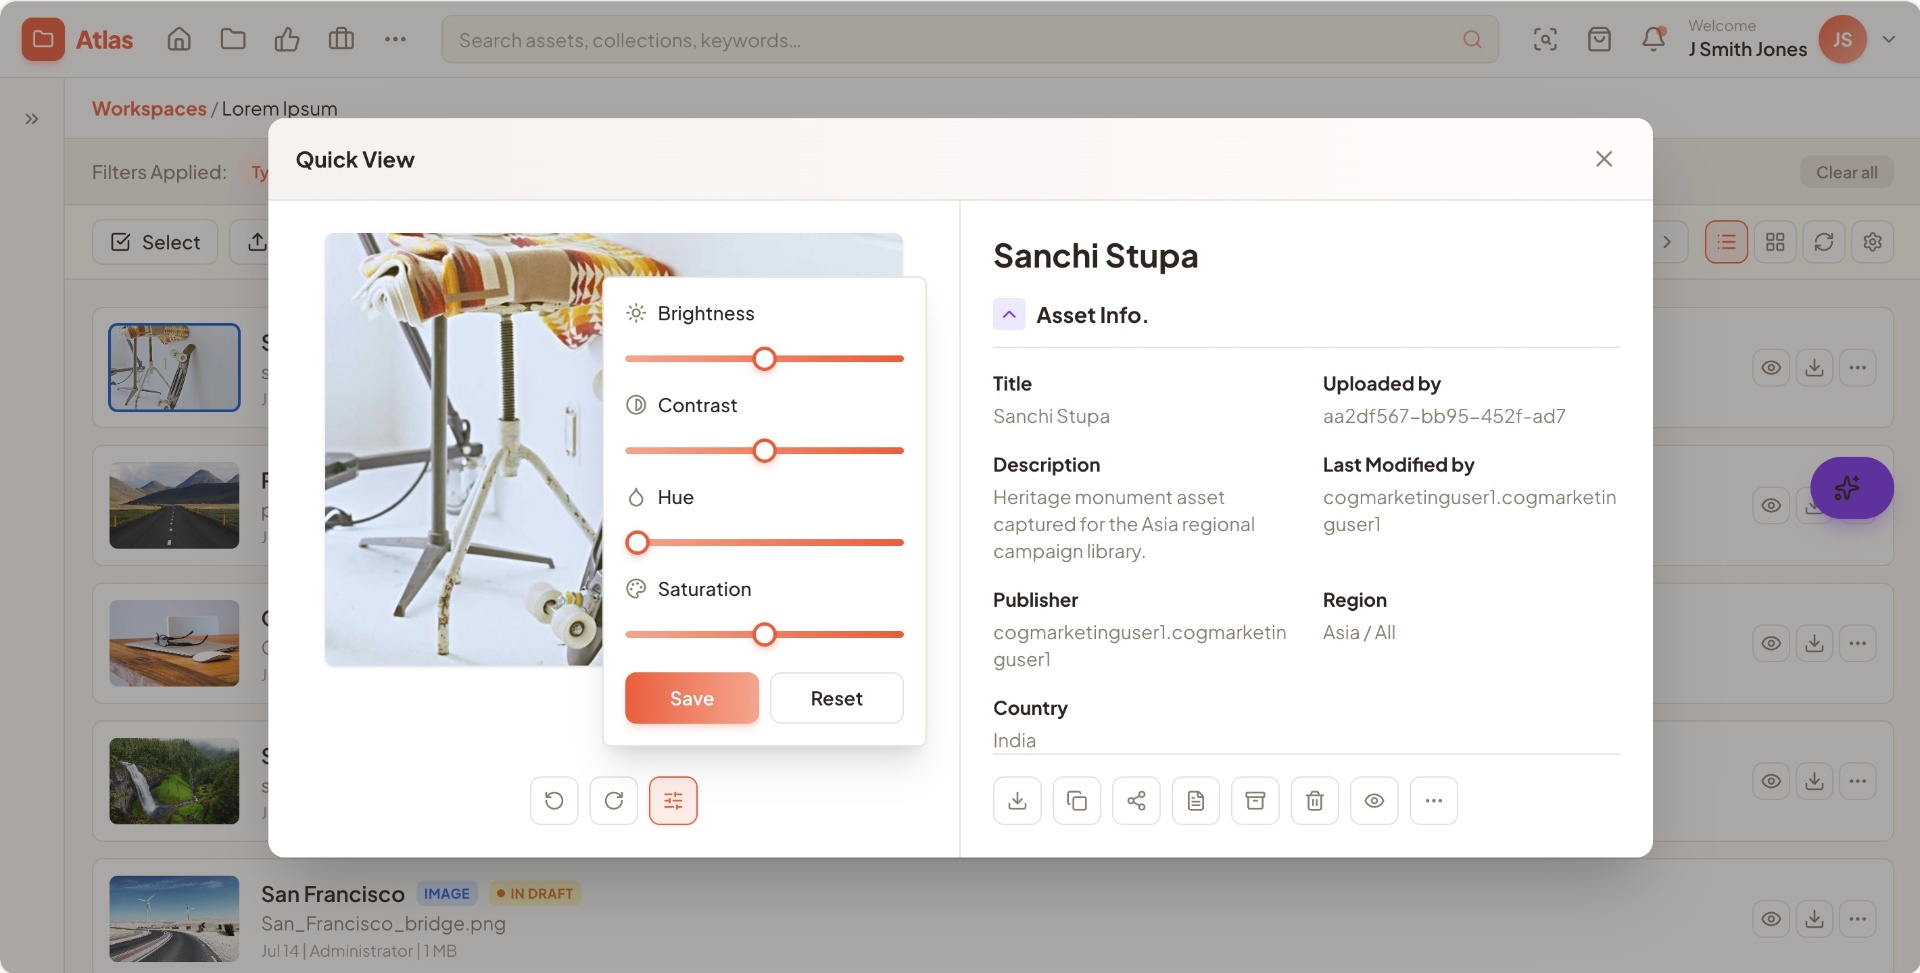The image size is (1920, 973).
Task: Open the view settings gear
Action: click(x=1873, y=242)
